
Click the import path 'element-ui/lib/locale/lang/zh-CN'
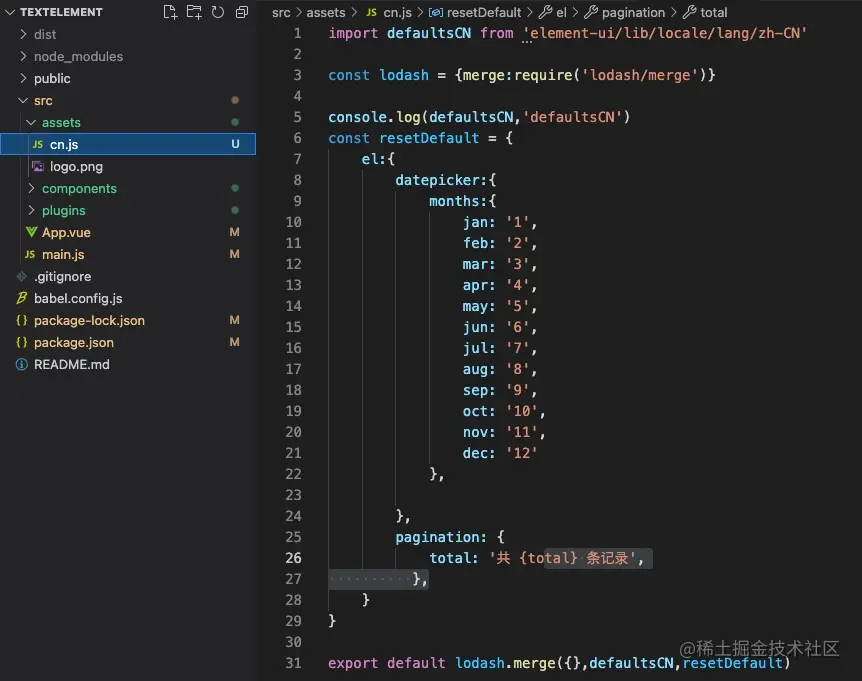(665, 33)
